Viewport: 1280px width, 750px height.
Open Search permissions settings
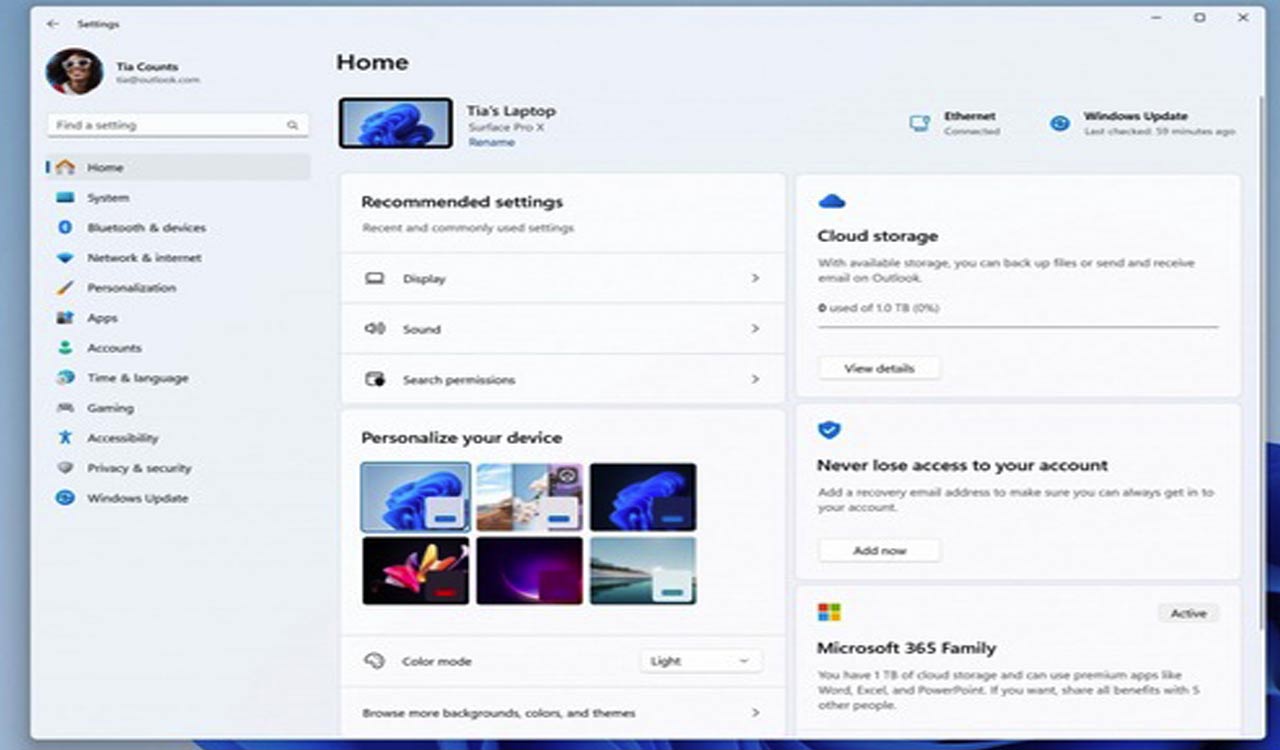point(560,380)
